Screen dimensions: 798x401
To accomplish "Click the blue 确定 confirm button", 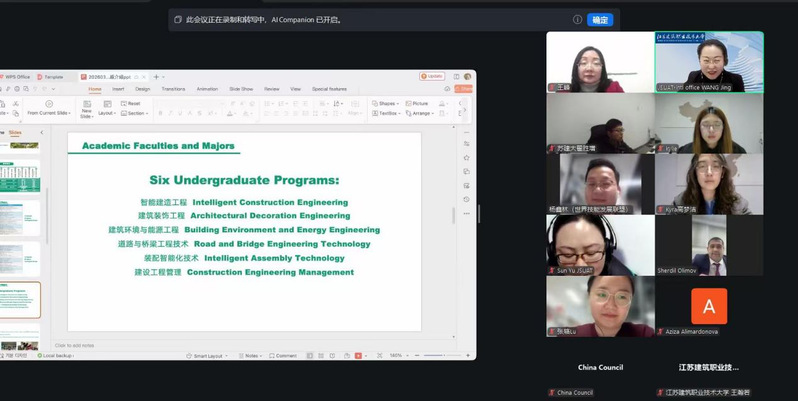I will click(600, 19).
